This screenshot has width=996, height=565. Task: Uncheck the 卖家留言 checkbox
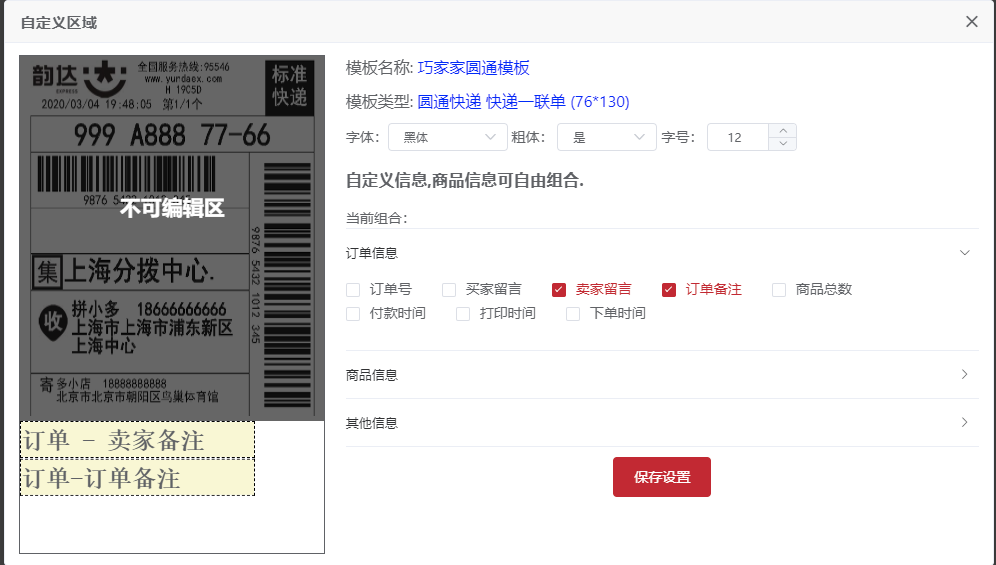[559, 290]
